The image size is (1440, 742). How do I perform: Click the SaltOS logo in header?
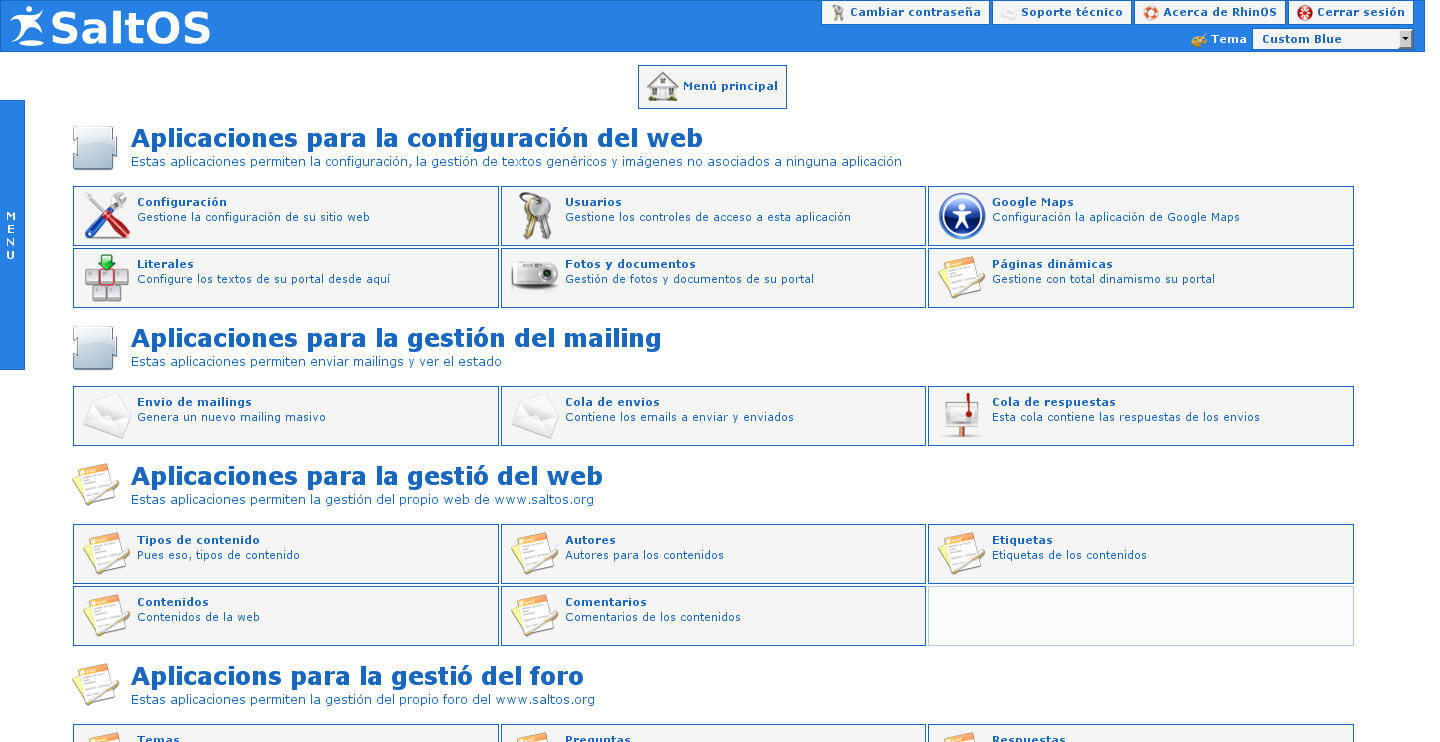click(x=110, y=26)
